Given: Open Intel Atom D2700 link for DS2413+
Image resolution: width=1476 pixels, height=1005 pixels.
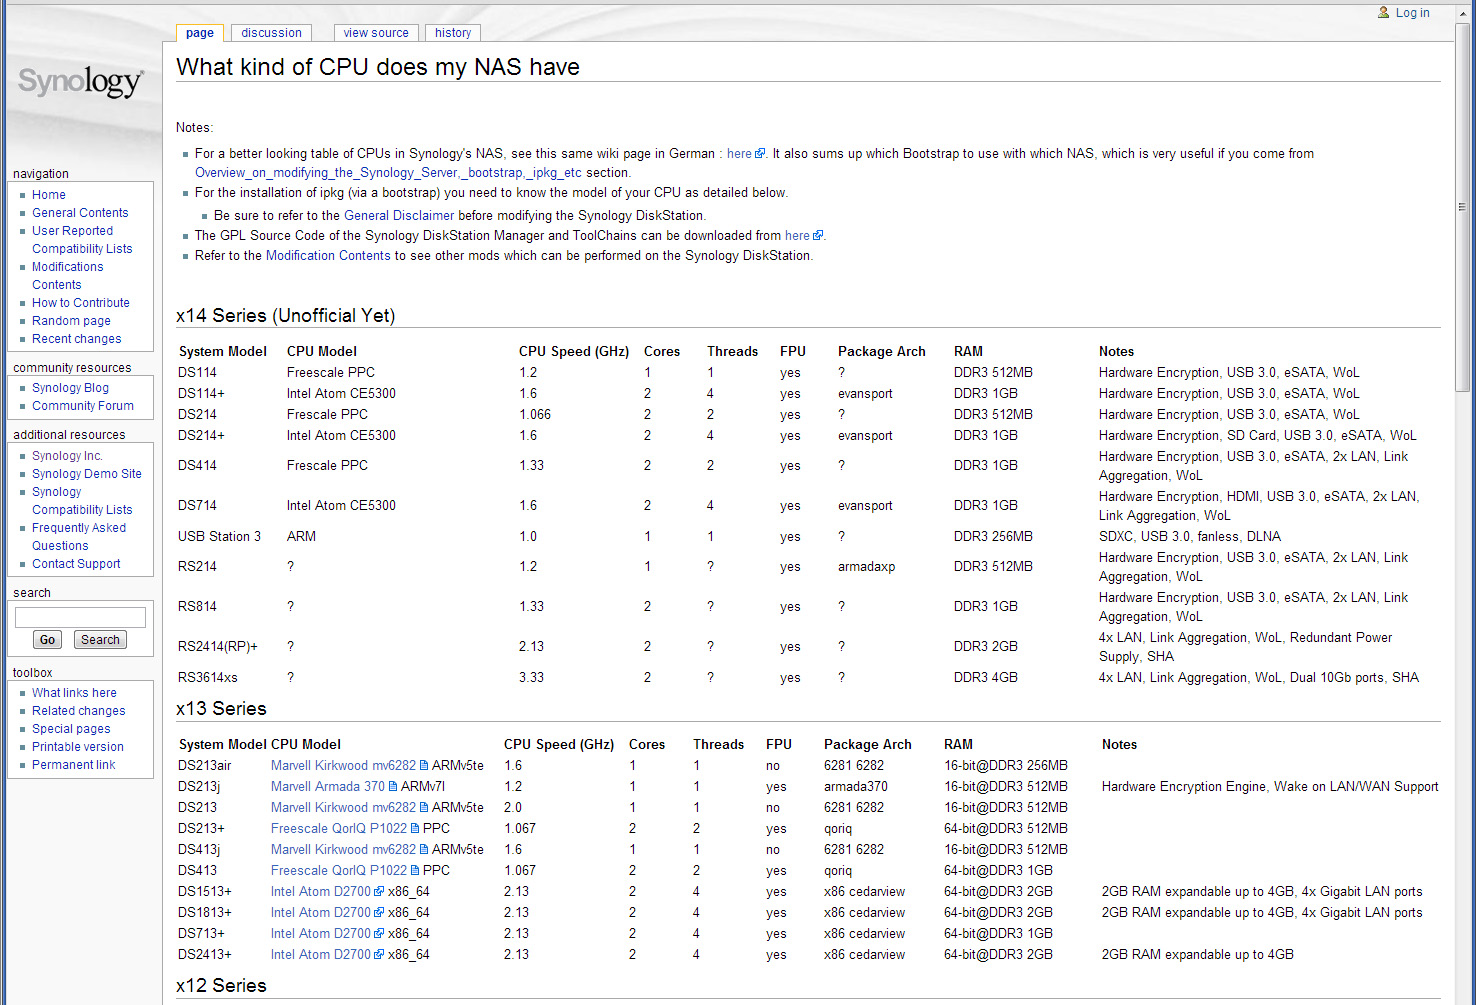Looking at the screenshot, I should click(x=327, y=955).
